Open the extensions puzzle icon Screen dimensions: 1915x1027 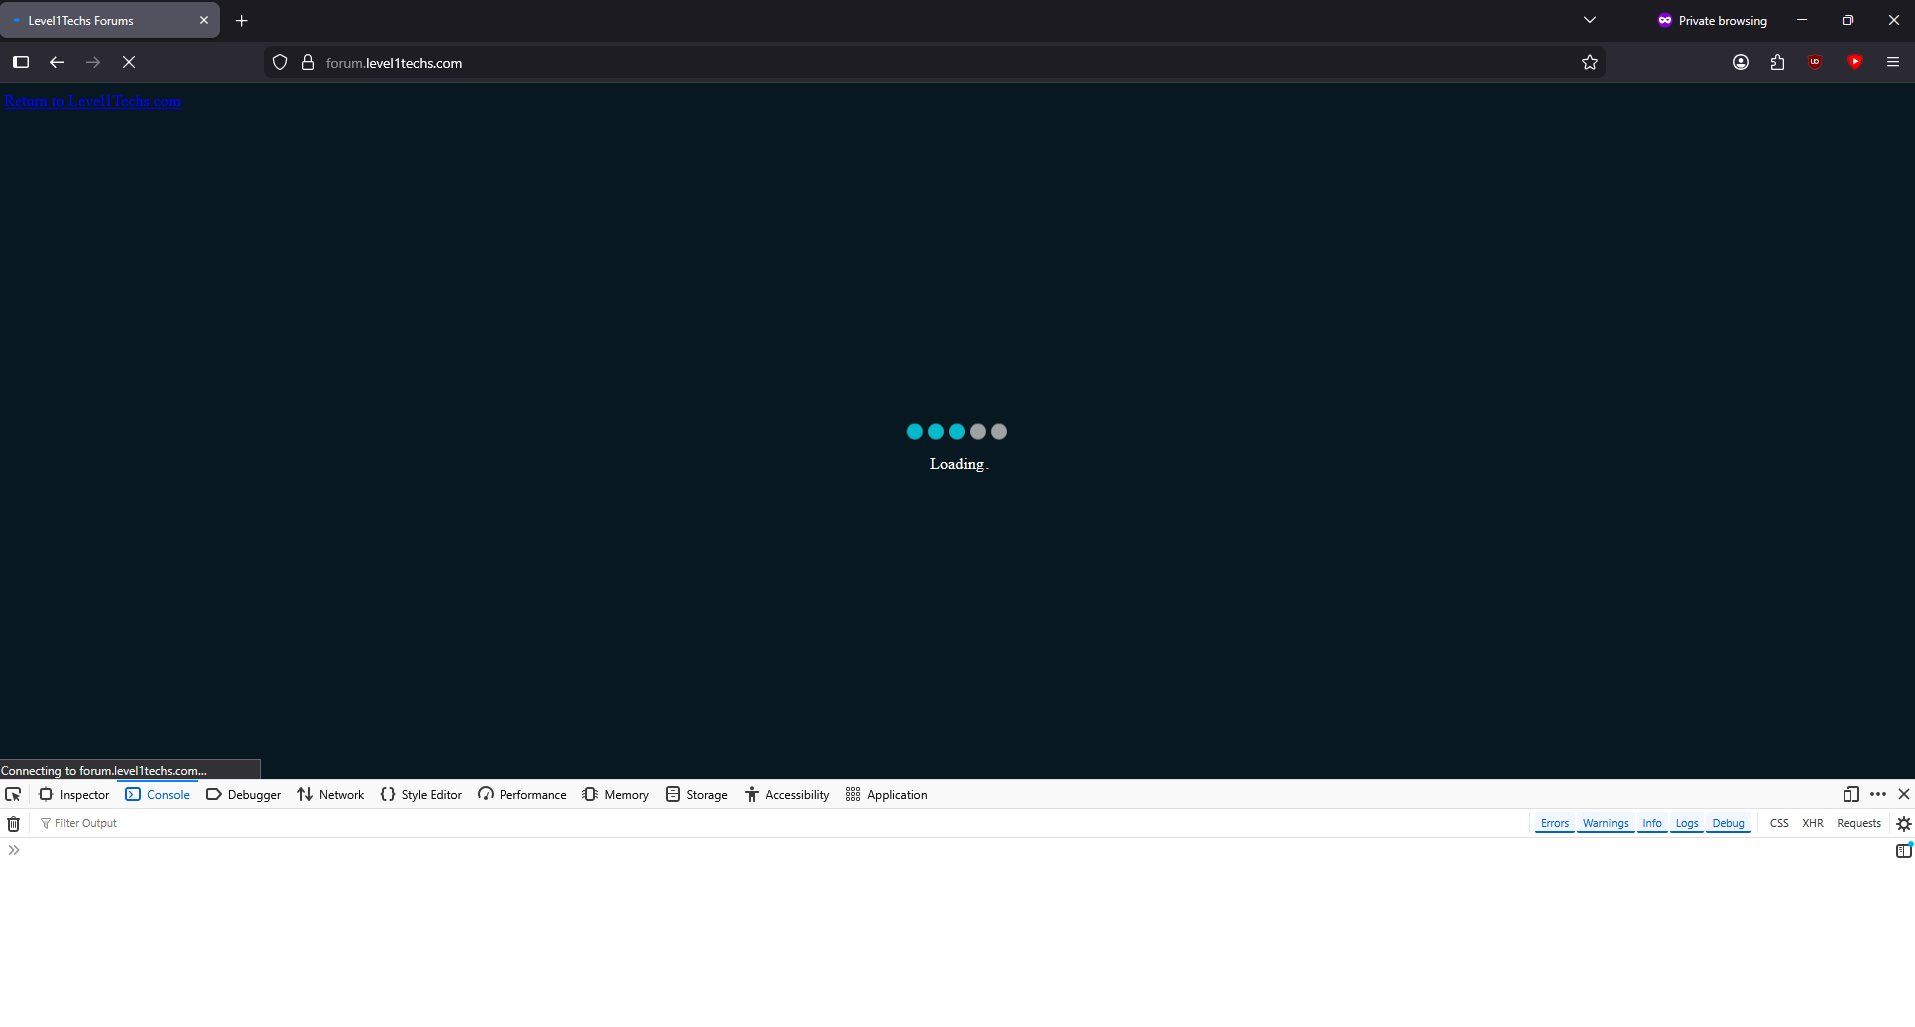click(1777, 63)
